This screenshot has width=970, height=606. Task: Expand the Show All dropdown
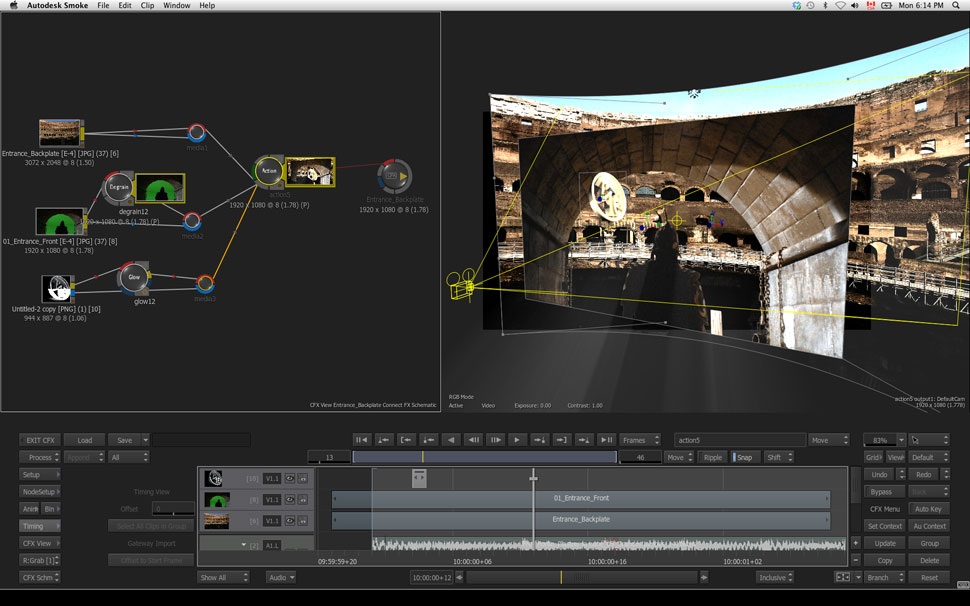click(222, 577)
